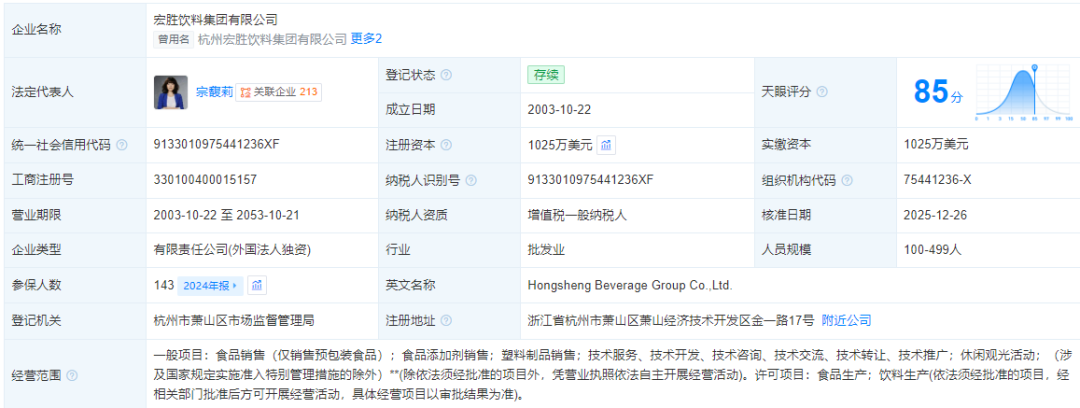Select former name 杭州宏胜饮料集团有限公司
This screenshot has width=1080, height=408.
(x=272, y=39)
